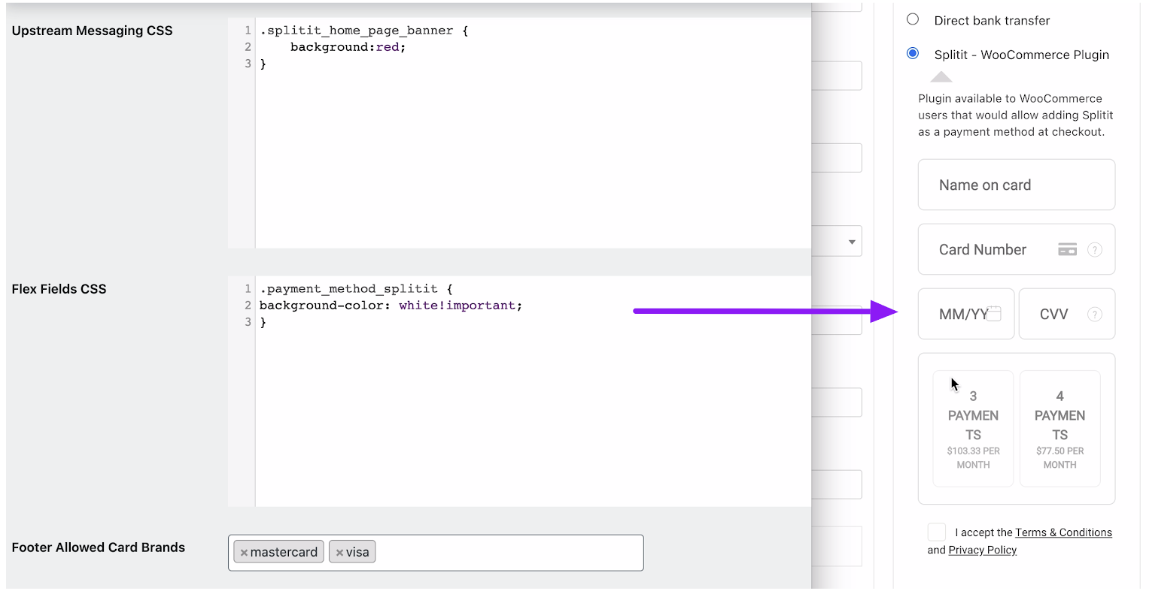Click '.payment_method_splitit' selector text
This screenshot has width=1150, height=612.
348,288
